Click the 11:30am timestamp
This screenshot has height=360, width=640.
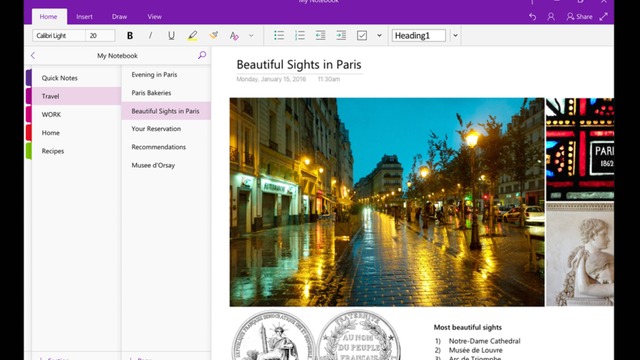point(329,79)
